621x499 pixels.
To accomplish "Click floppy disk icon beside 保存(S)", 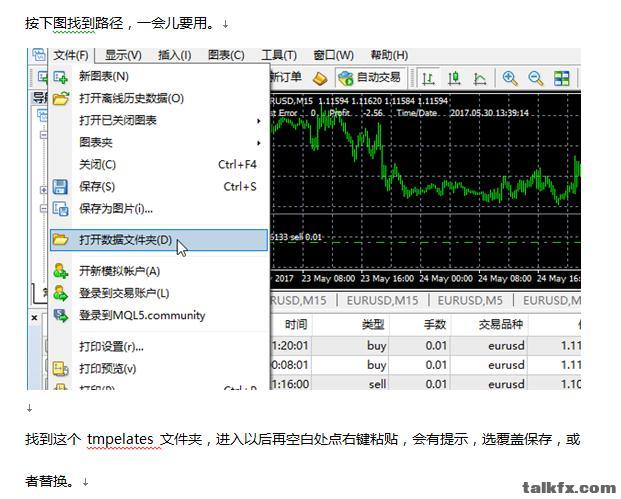I will click(60, 187).
